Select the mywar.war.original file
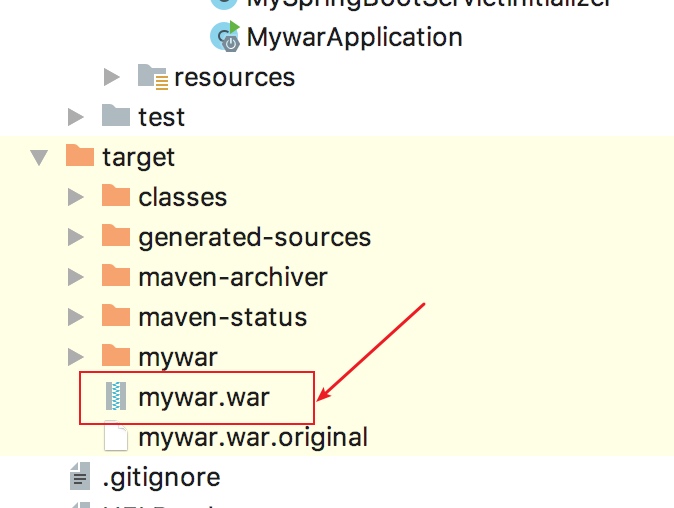Screen dimensions: 674x508 (x=253, y=437)
